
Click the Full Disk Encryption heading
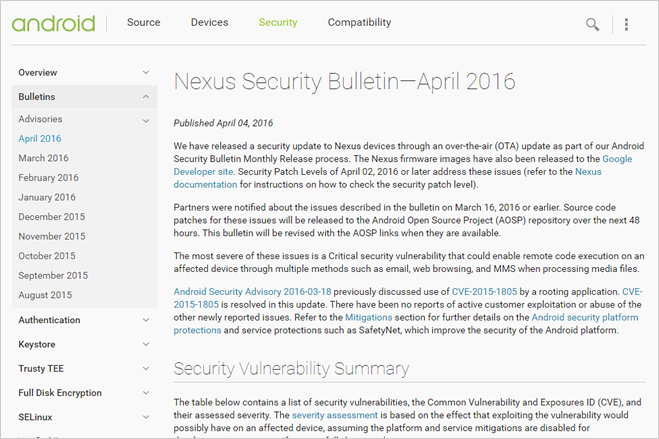click(60, 393)
